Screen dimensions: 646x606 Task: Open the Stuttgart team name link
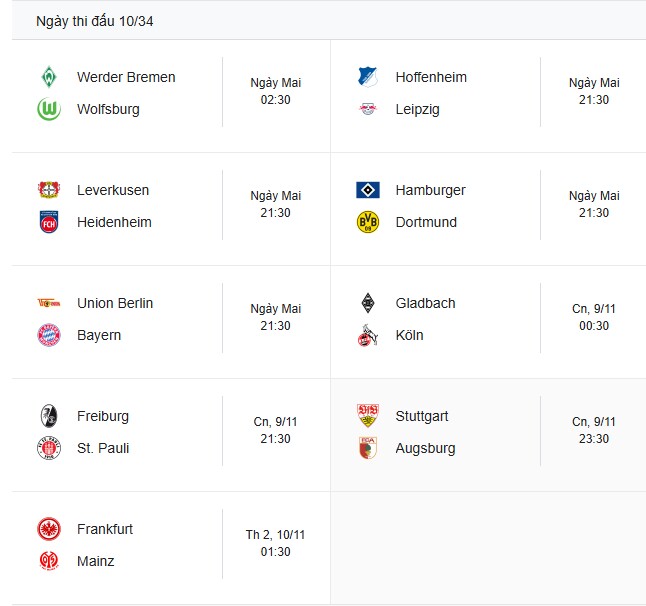(x=422, y=416)
